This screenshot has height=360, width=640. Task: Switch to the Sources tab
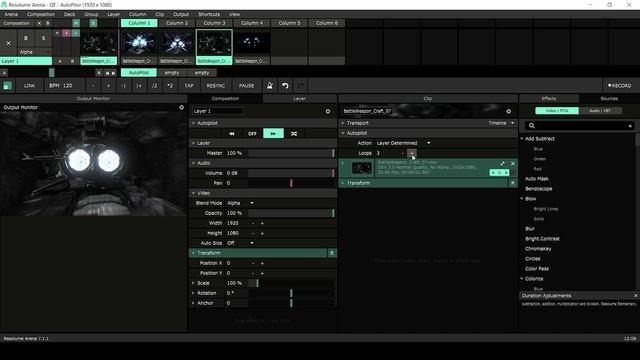point(609,99)
